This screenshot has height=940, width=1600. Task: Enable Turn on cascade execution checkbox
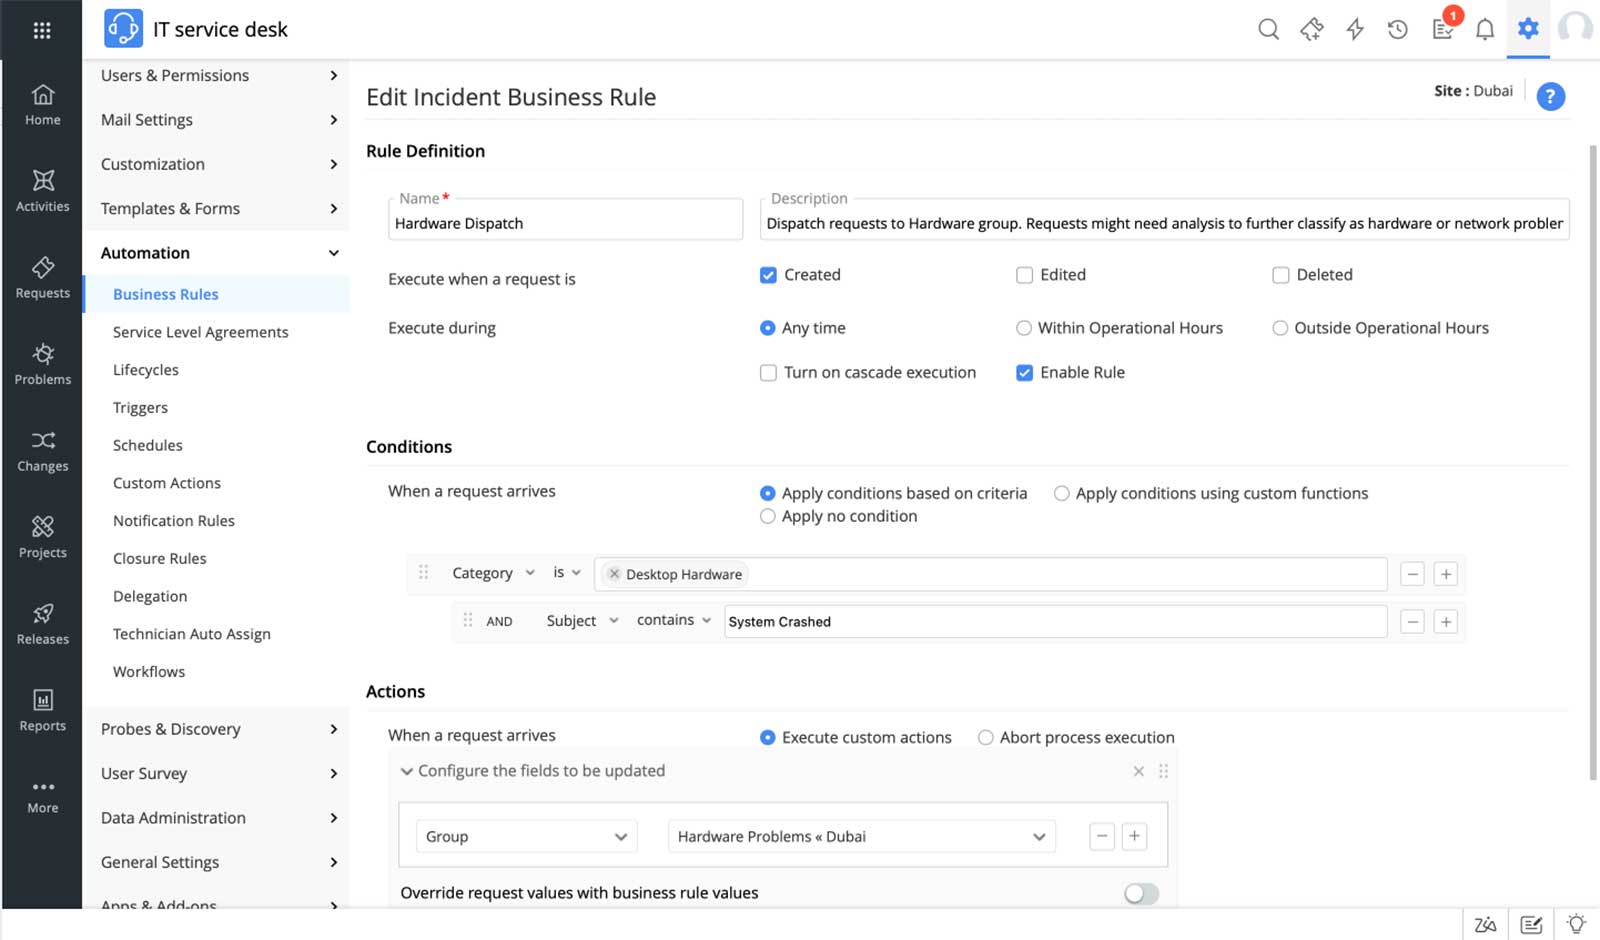click(x=768, y=373)
